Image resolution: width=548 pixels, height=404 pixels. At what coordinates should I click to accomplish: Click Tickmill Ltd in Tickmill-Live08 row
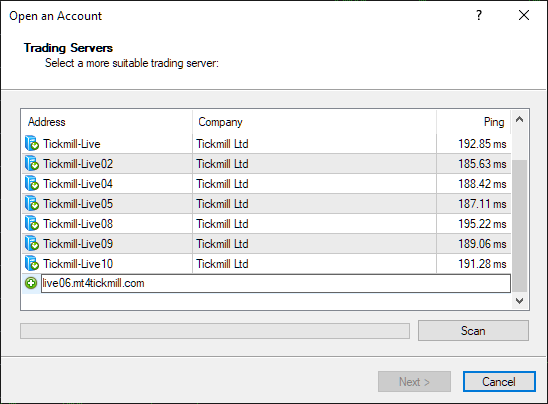click(x=222, y=224)
